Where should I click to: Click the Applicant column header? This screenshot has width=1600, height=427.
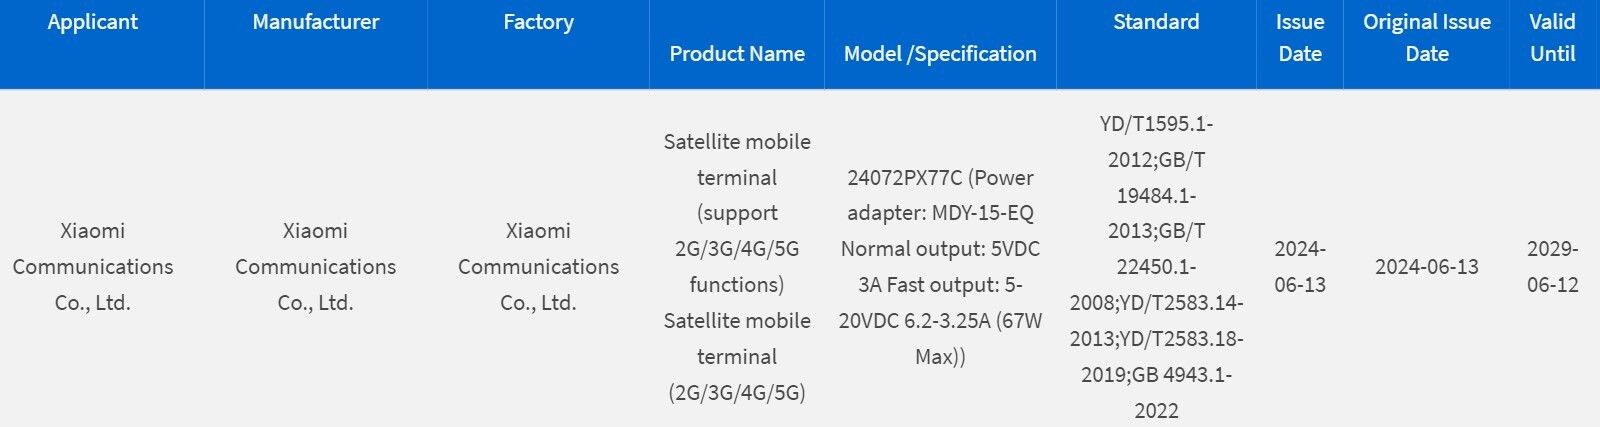[x=92, y=22]
